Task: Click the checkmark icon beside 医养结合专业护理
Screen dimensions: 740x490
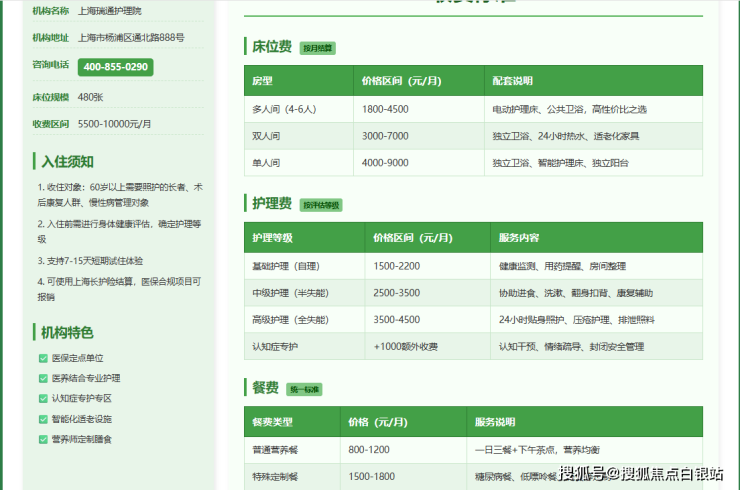Action: (43, 379)
